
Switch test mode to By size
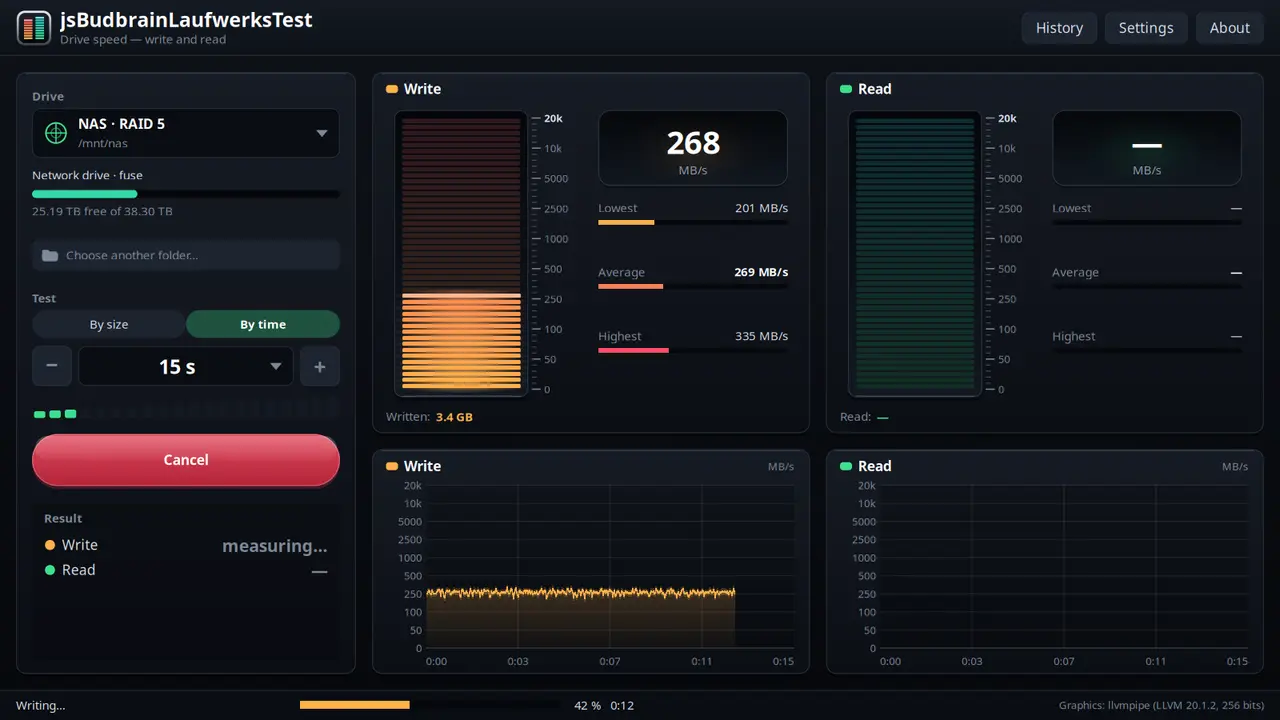tap(109, 324)
